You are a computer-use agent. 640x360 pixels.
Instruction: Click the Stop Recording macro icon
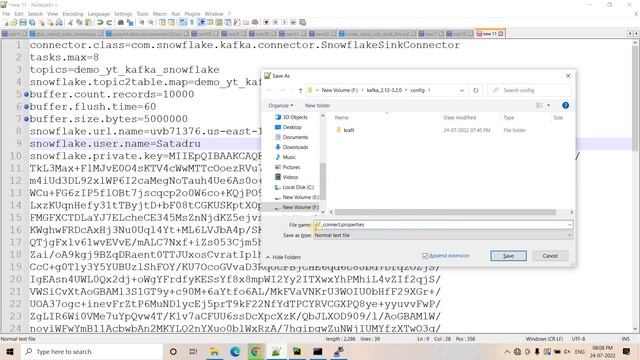275,22
